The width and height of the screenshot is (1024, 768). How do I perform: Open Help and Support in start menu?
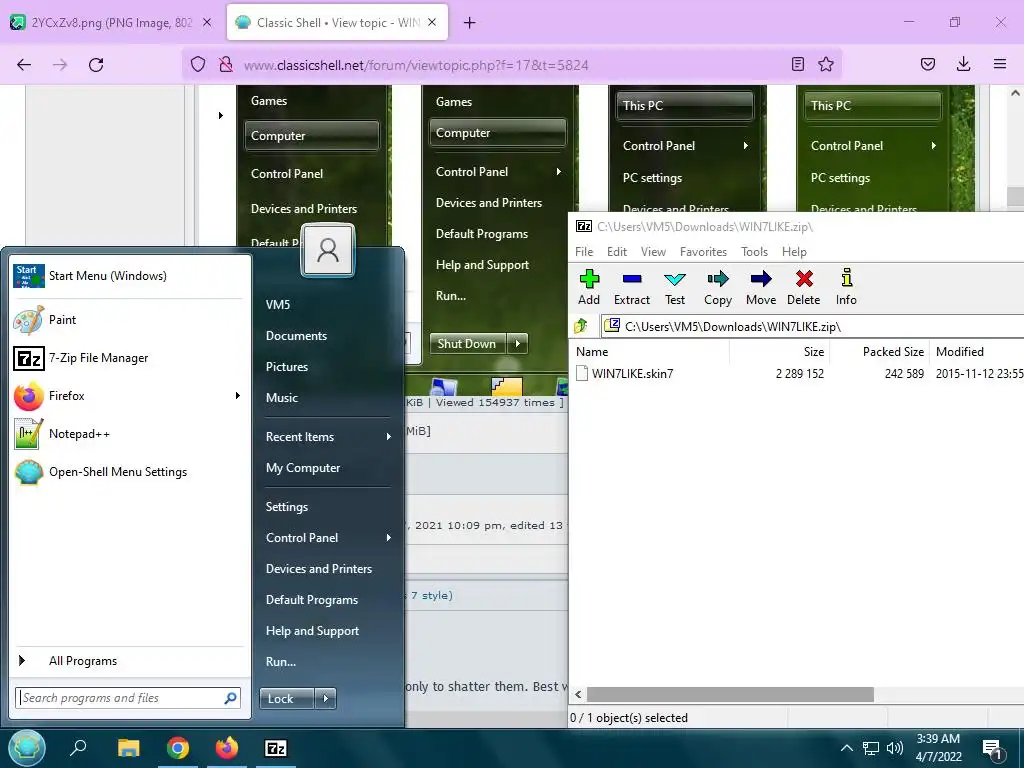312,631
